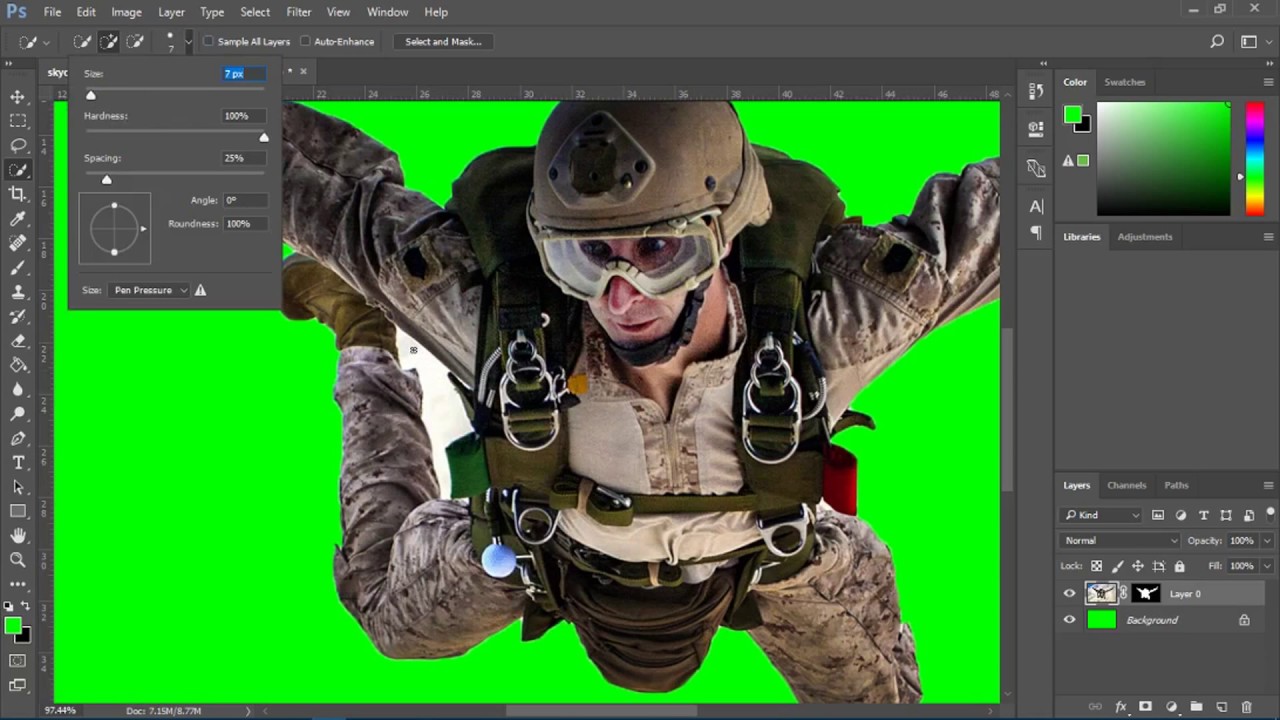Image resolution: width=1280 pixels, height=720 pixels.
Task: Open the layer style fx menu
Action: click(x=1121, y=707)
